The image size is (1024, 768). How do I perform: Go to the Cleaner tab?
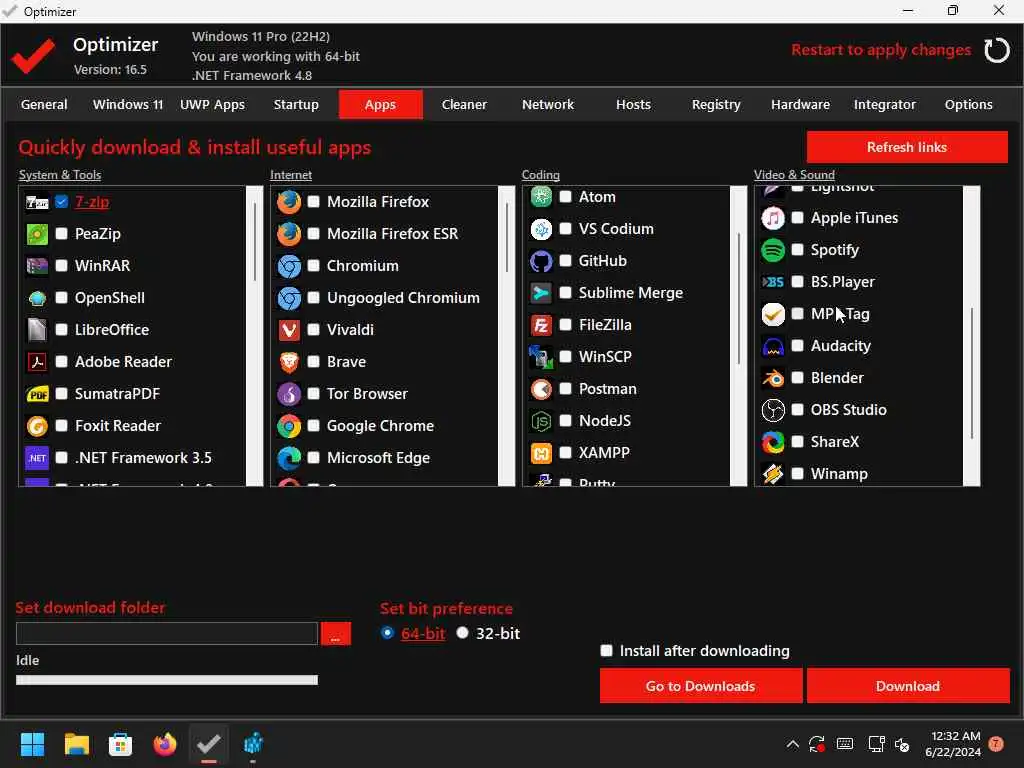[464, 104]
